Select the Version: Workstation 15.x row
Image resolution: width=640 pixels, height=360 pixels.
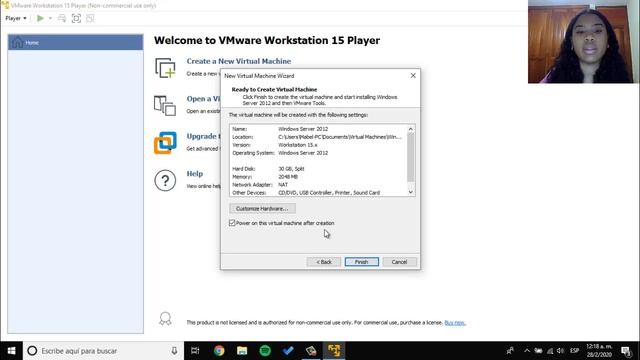click(318, 145)
